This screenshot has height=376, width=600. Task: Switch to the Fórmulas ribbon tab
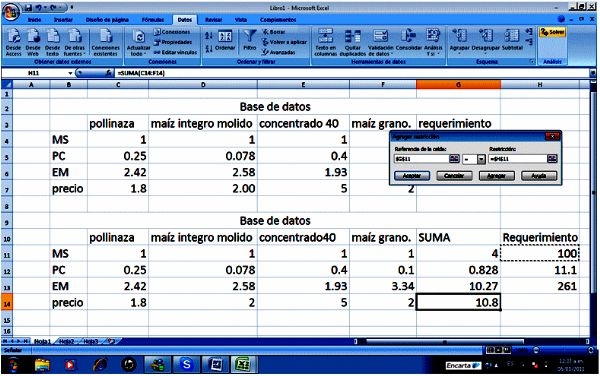pos(153,20)
